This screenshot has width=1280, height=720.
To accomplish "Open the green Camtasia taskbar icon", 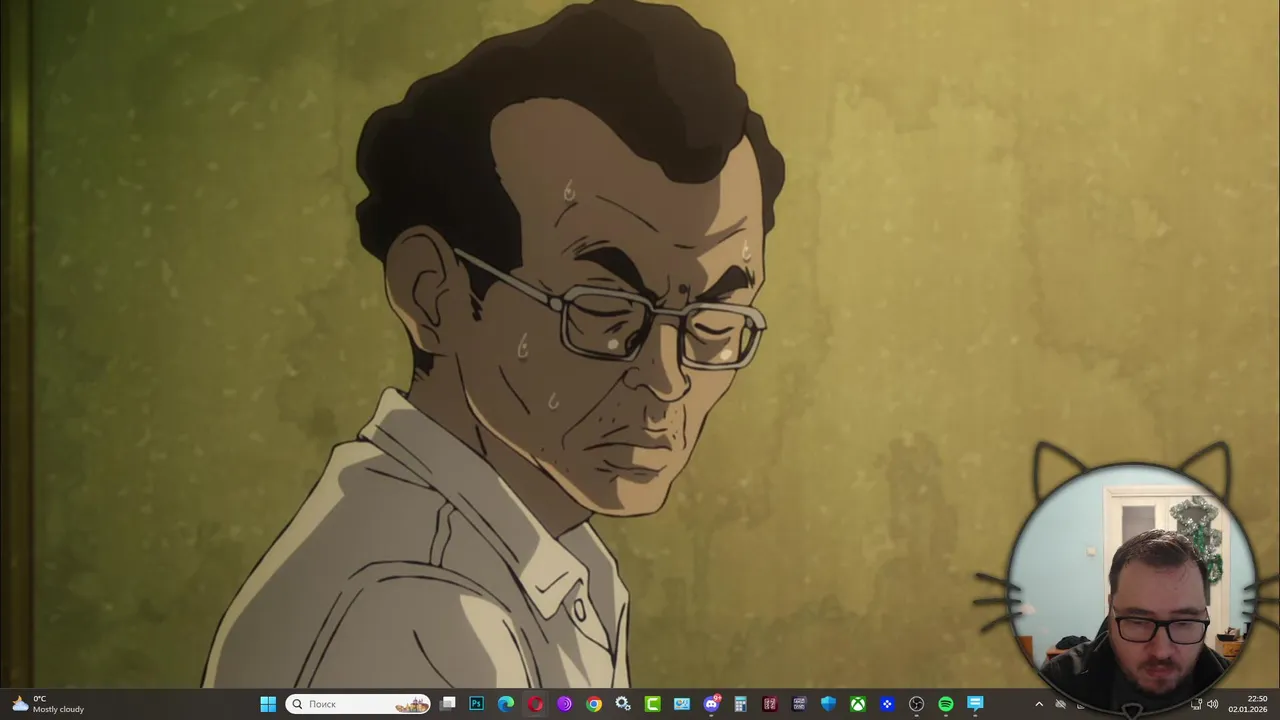I will click(652, 704).
